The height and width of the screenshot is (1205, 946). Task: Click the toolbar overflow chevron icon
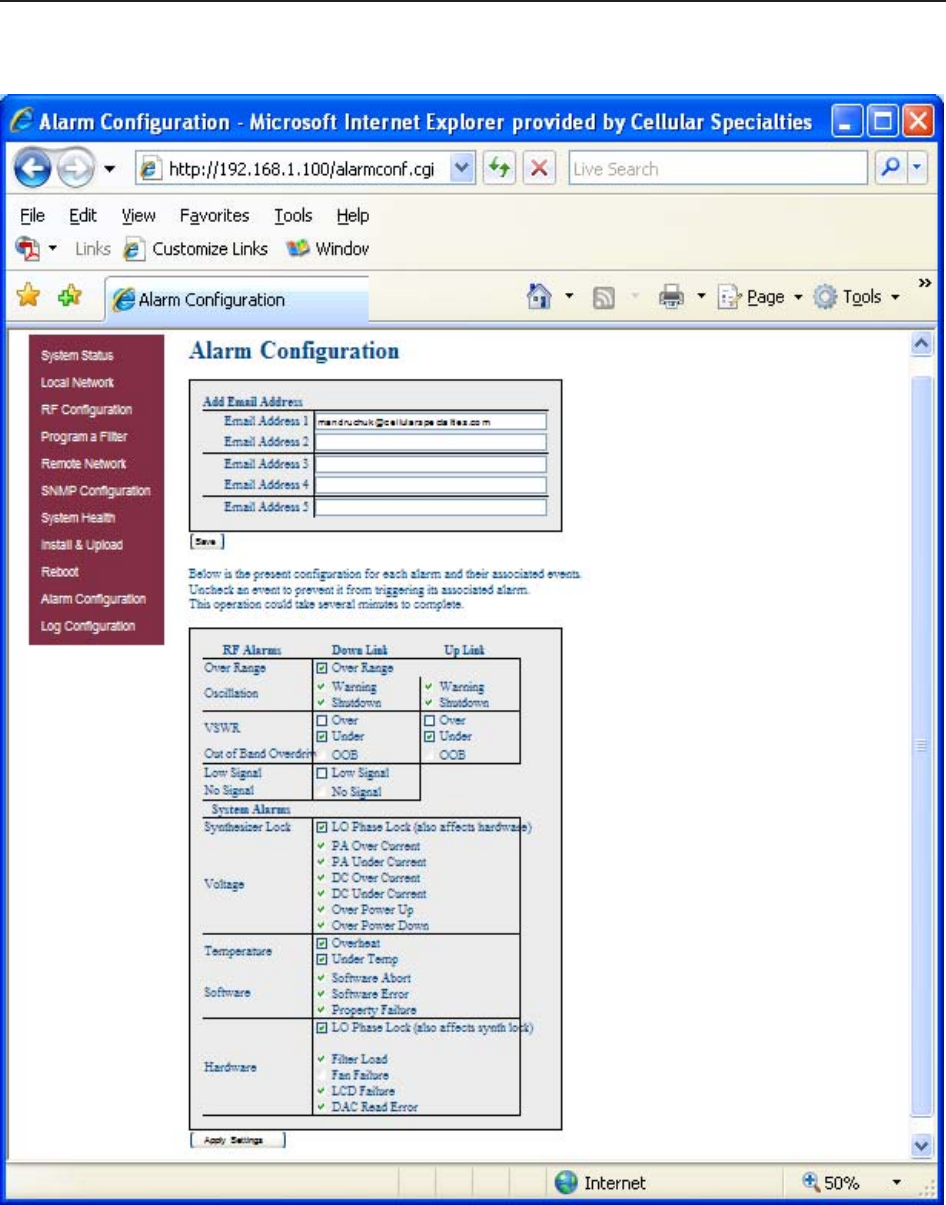(925, 283)
